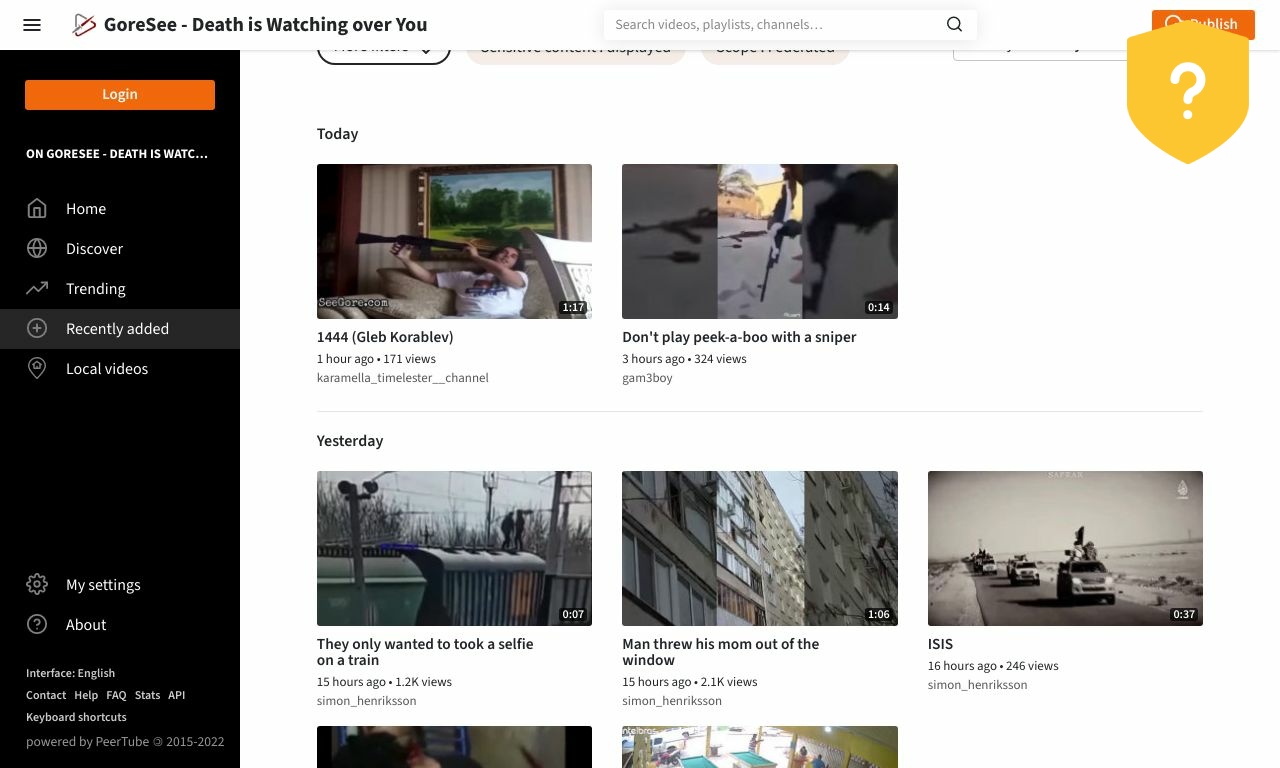Open the hamburger menu icon

[32, 25]
